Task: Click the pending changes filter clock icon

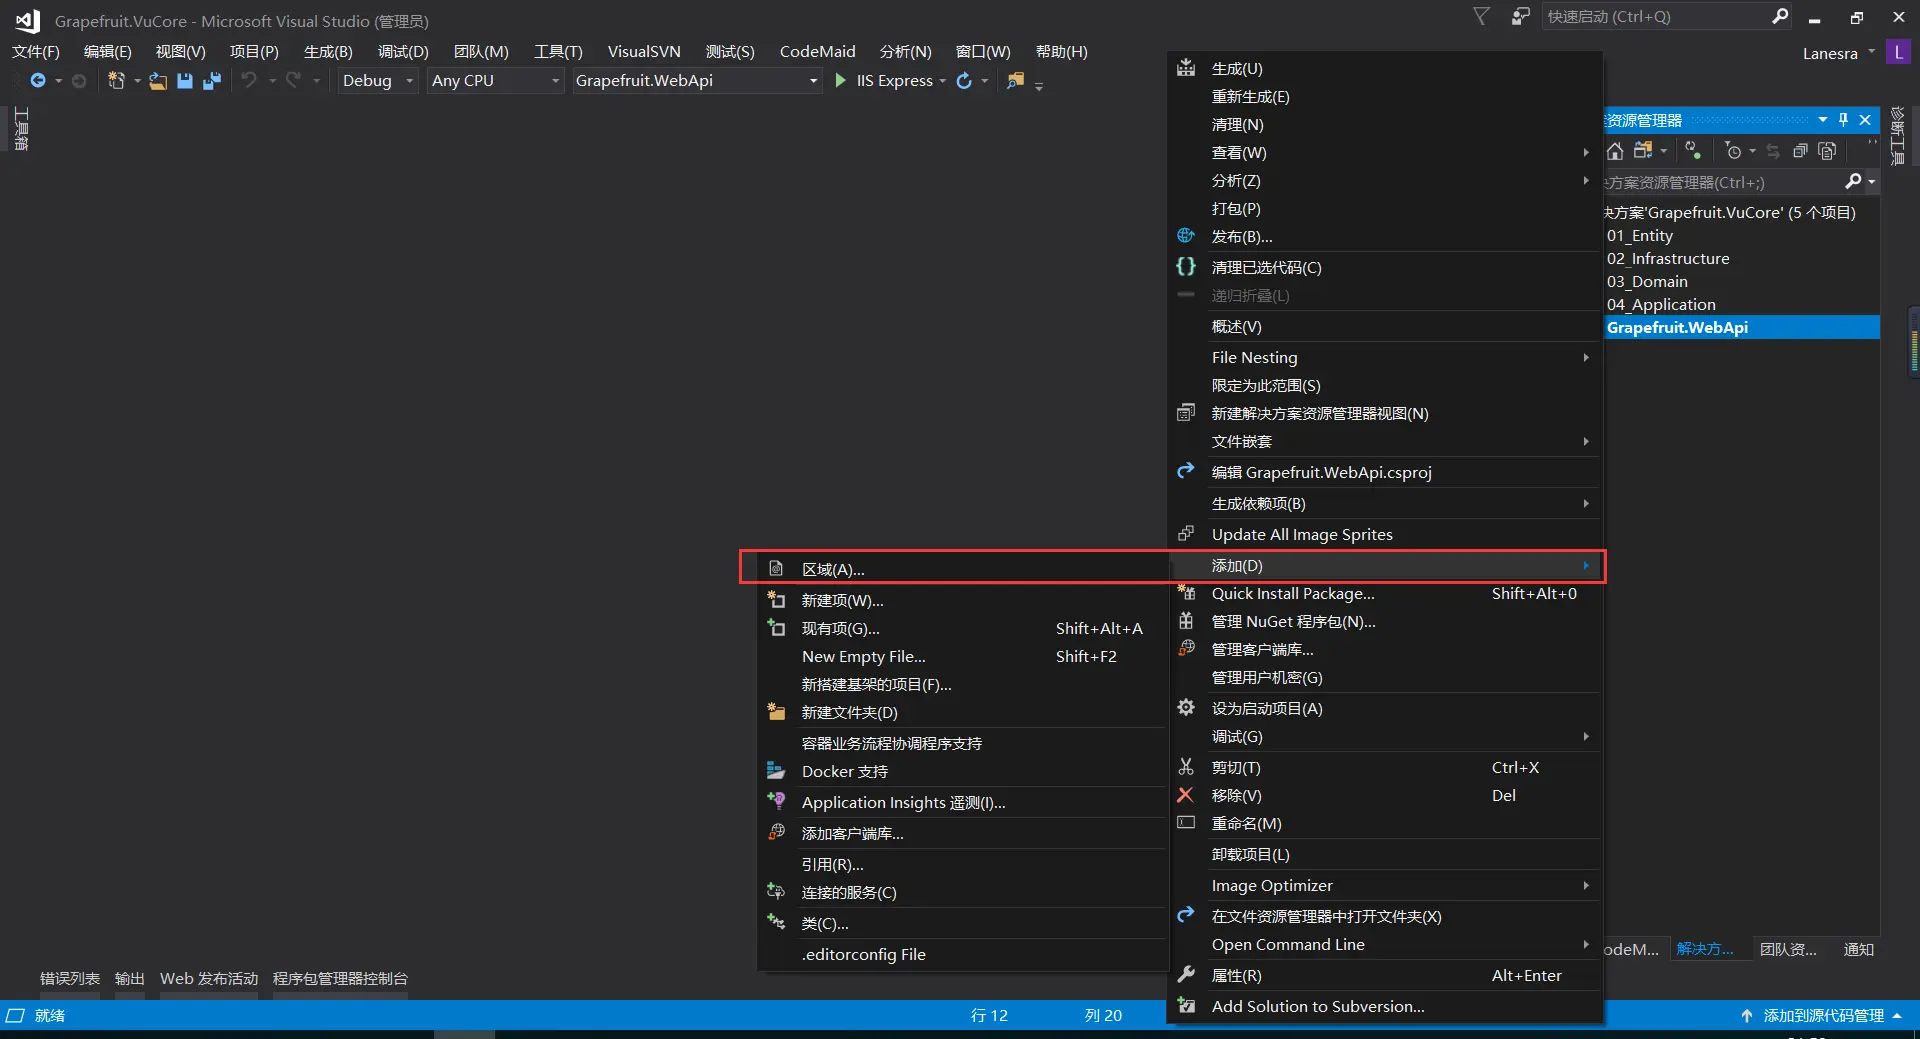Action: 1734,151
